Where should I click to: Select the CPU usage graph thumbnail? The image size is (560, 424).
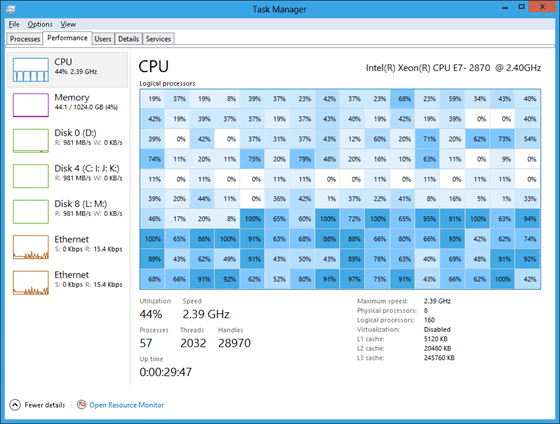point(31,70)
